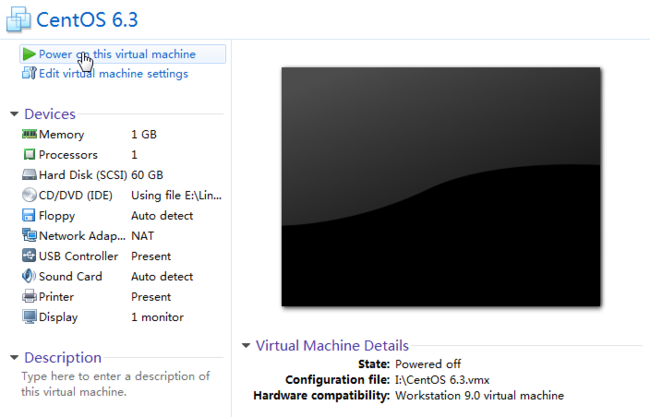
Task: Click the 60 GB hard disk value
Action: [147, 175]
